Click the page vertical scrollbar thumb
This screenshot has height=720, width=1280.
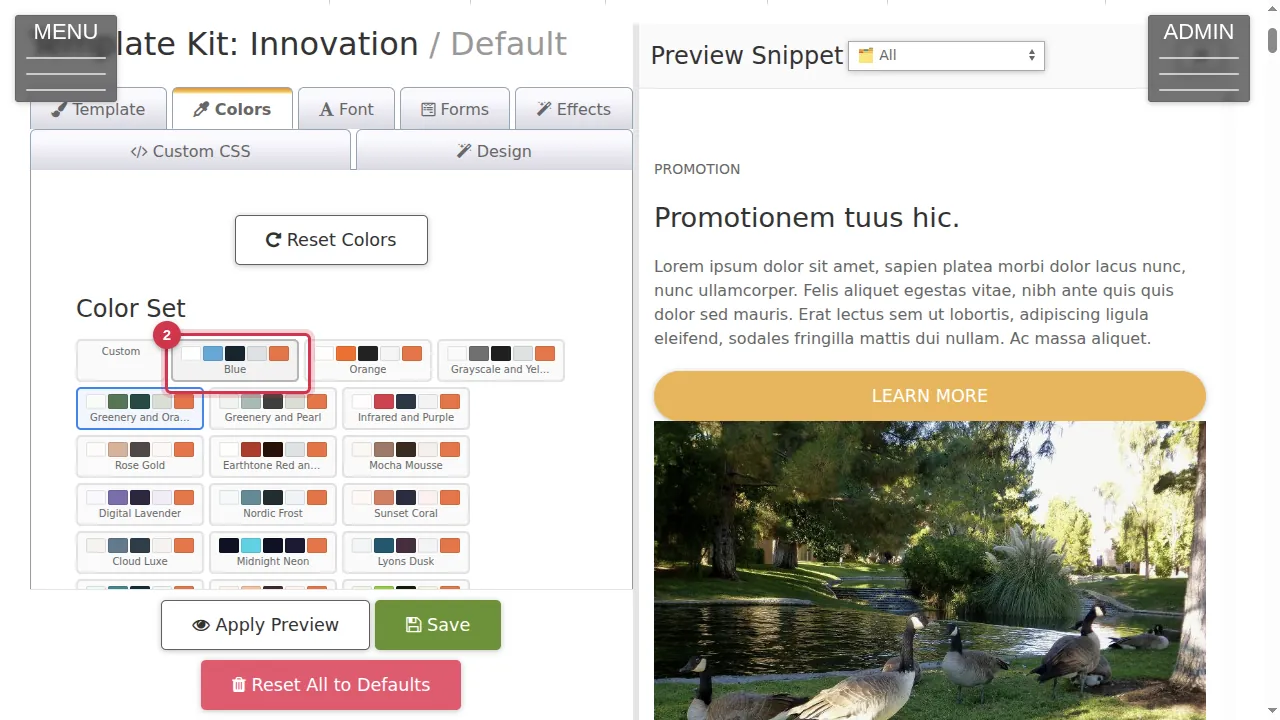[x=1273, y=40]
